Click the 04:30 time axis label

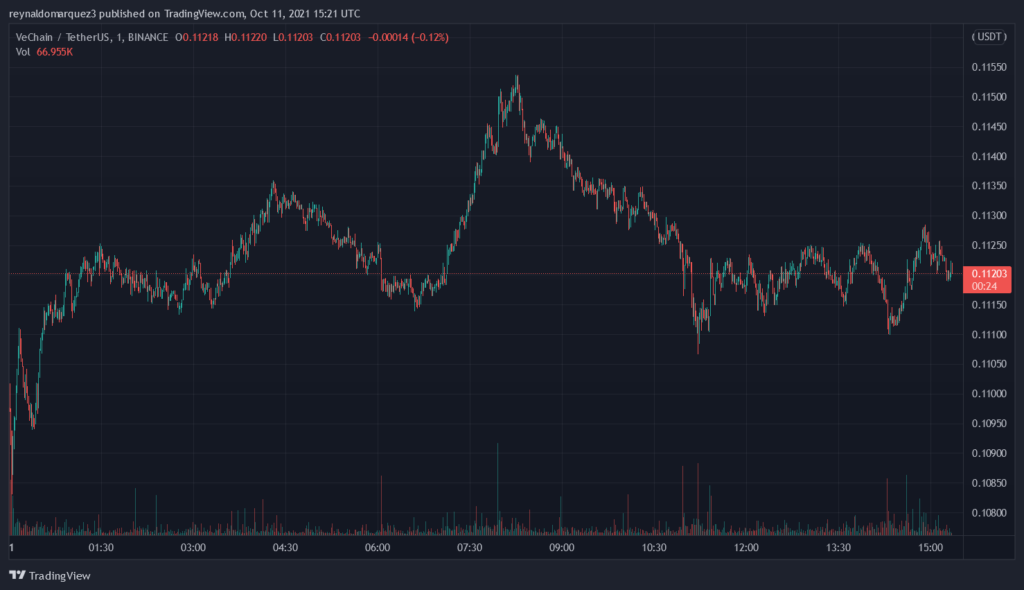coord(285,548)
